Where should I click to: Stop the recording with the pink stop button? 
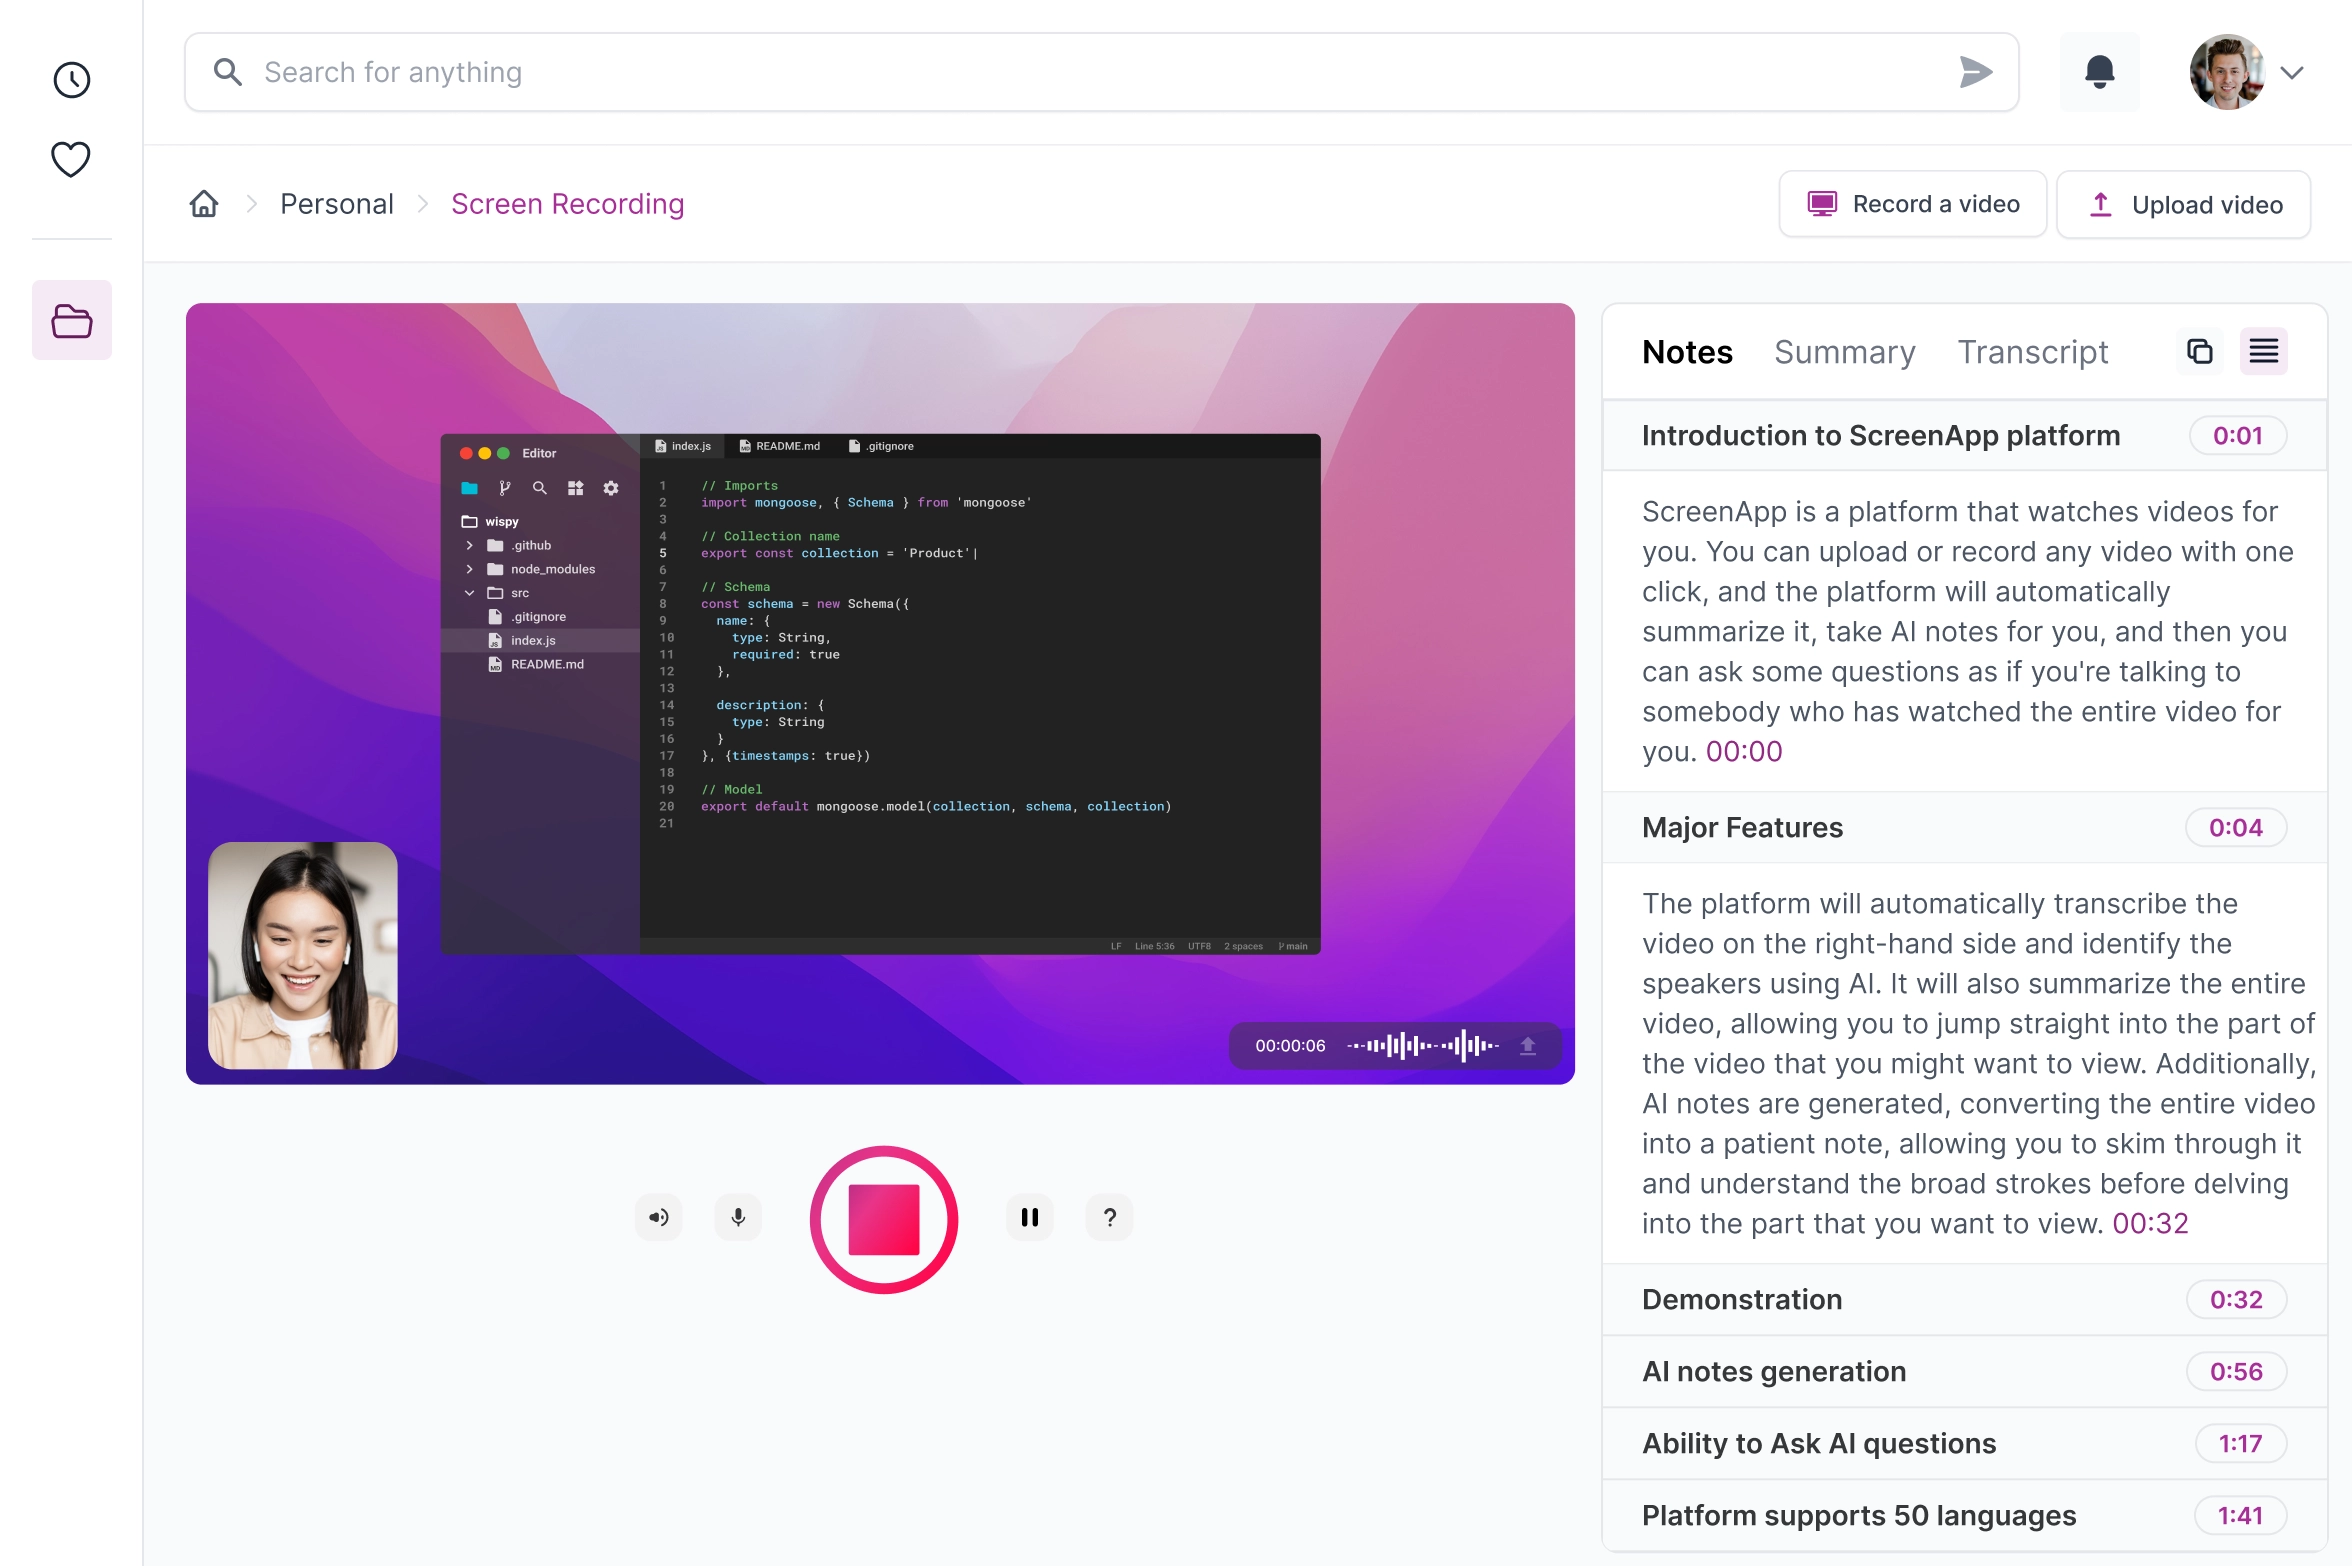[883, 1219]
